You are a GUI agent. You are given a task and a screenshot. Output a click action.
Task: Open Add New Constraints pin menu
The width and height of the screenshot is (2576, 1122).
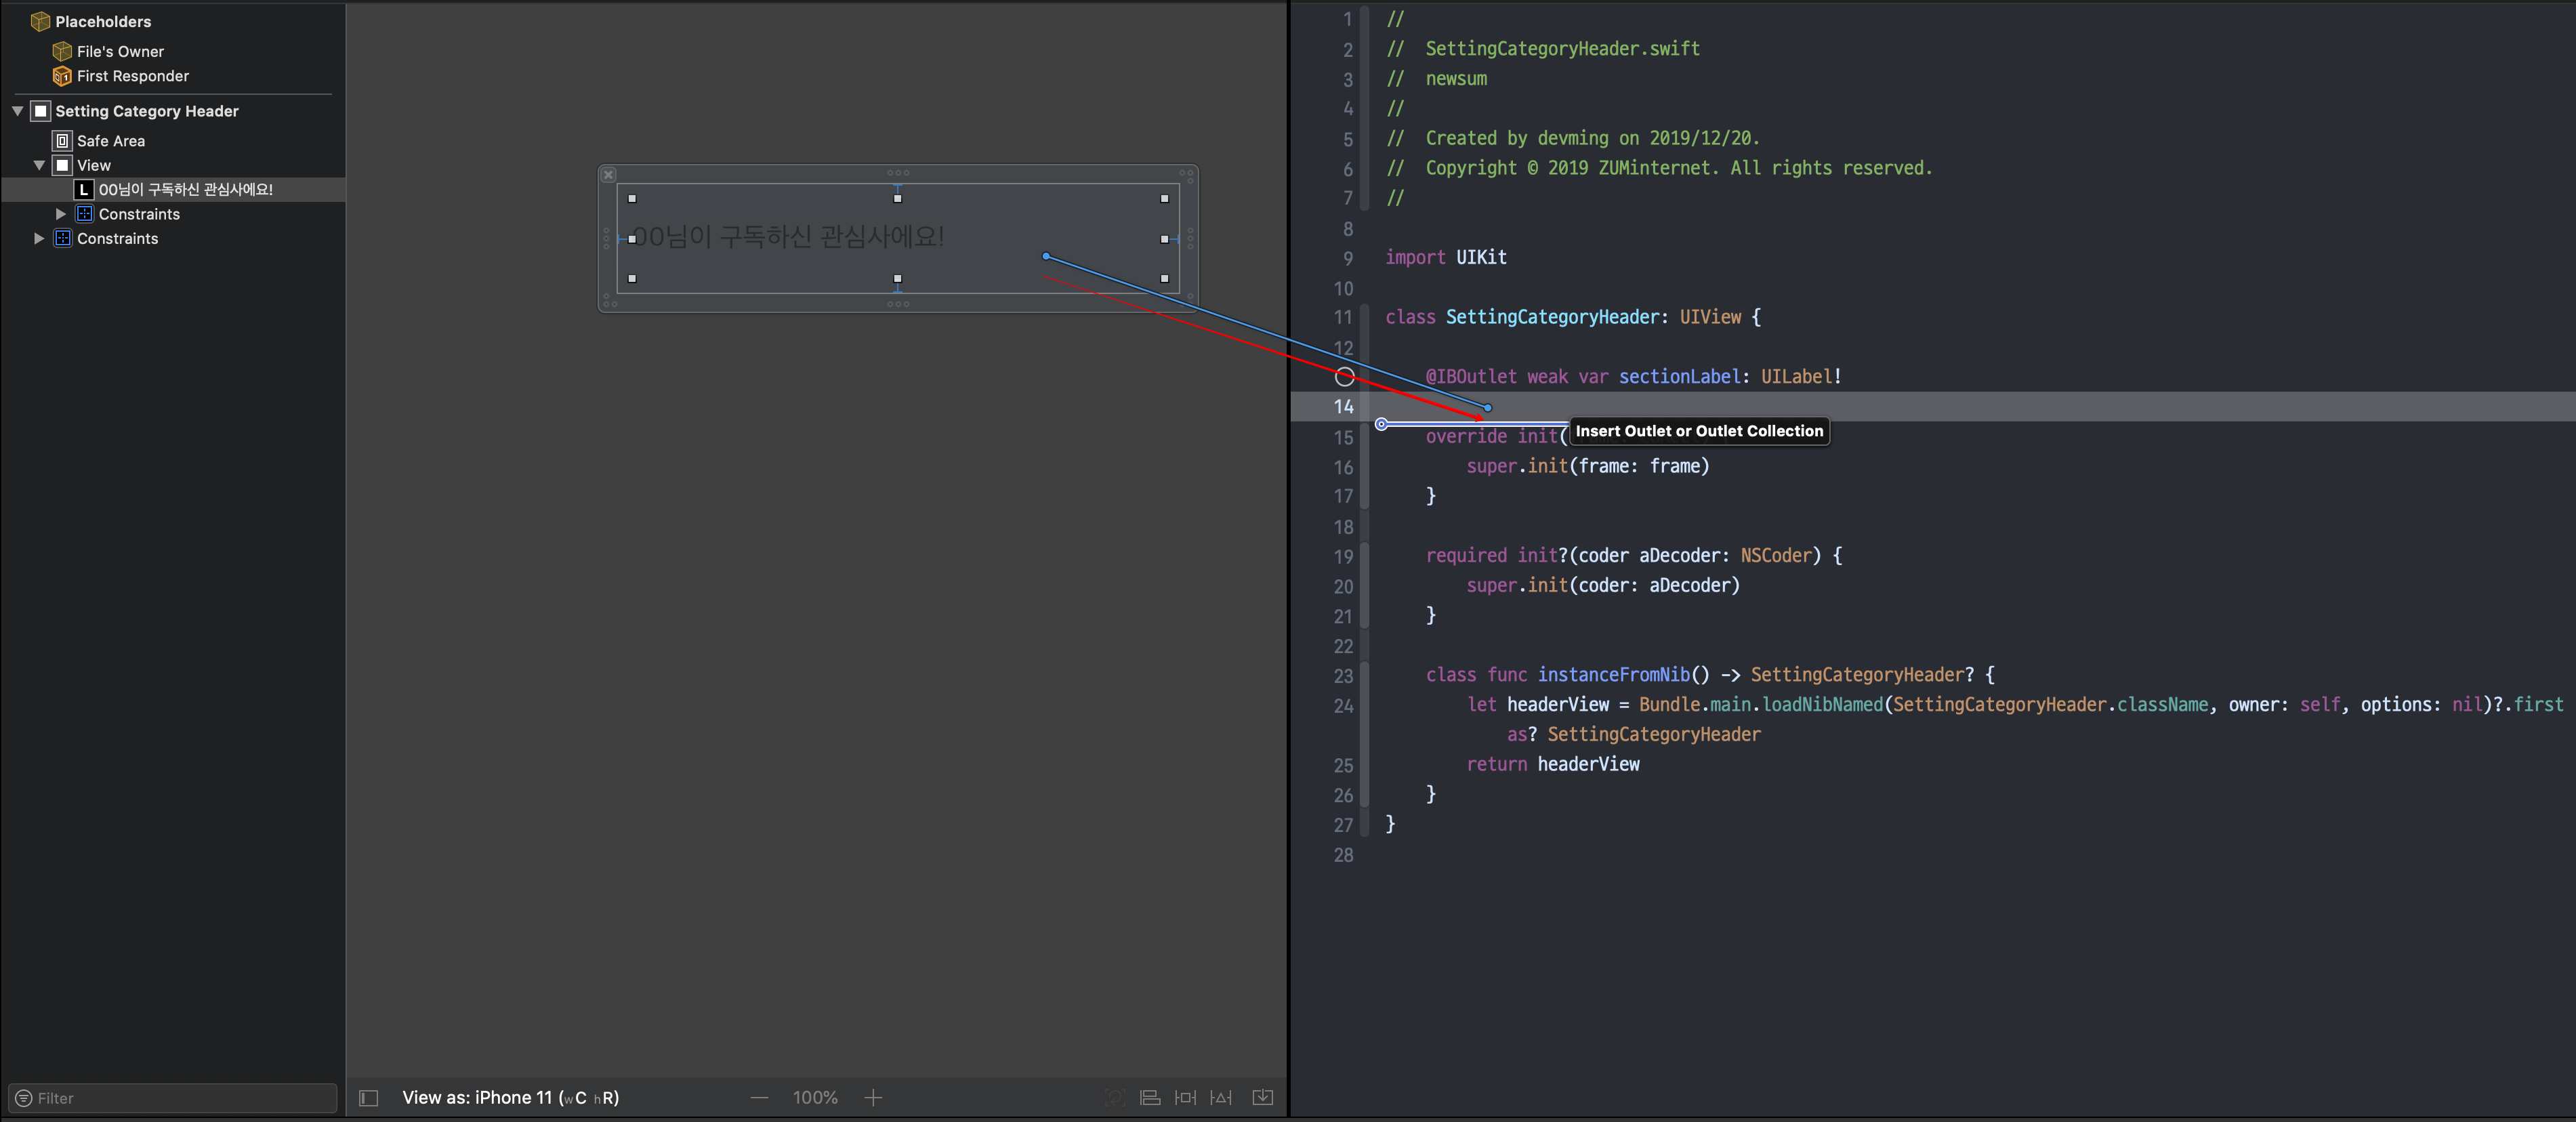coord(1185,1098)
